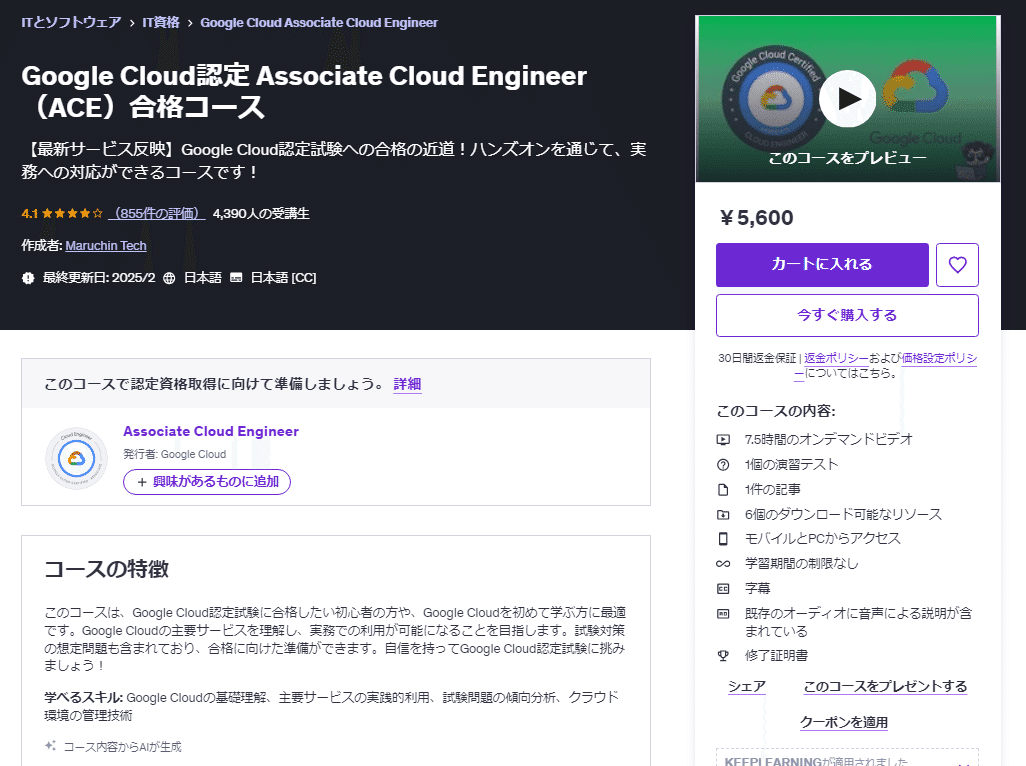Viewport: 1026px width, 766px height.
Task: Click the downloadable resources icon
Action: 723,514
